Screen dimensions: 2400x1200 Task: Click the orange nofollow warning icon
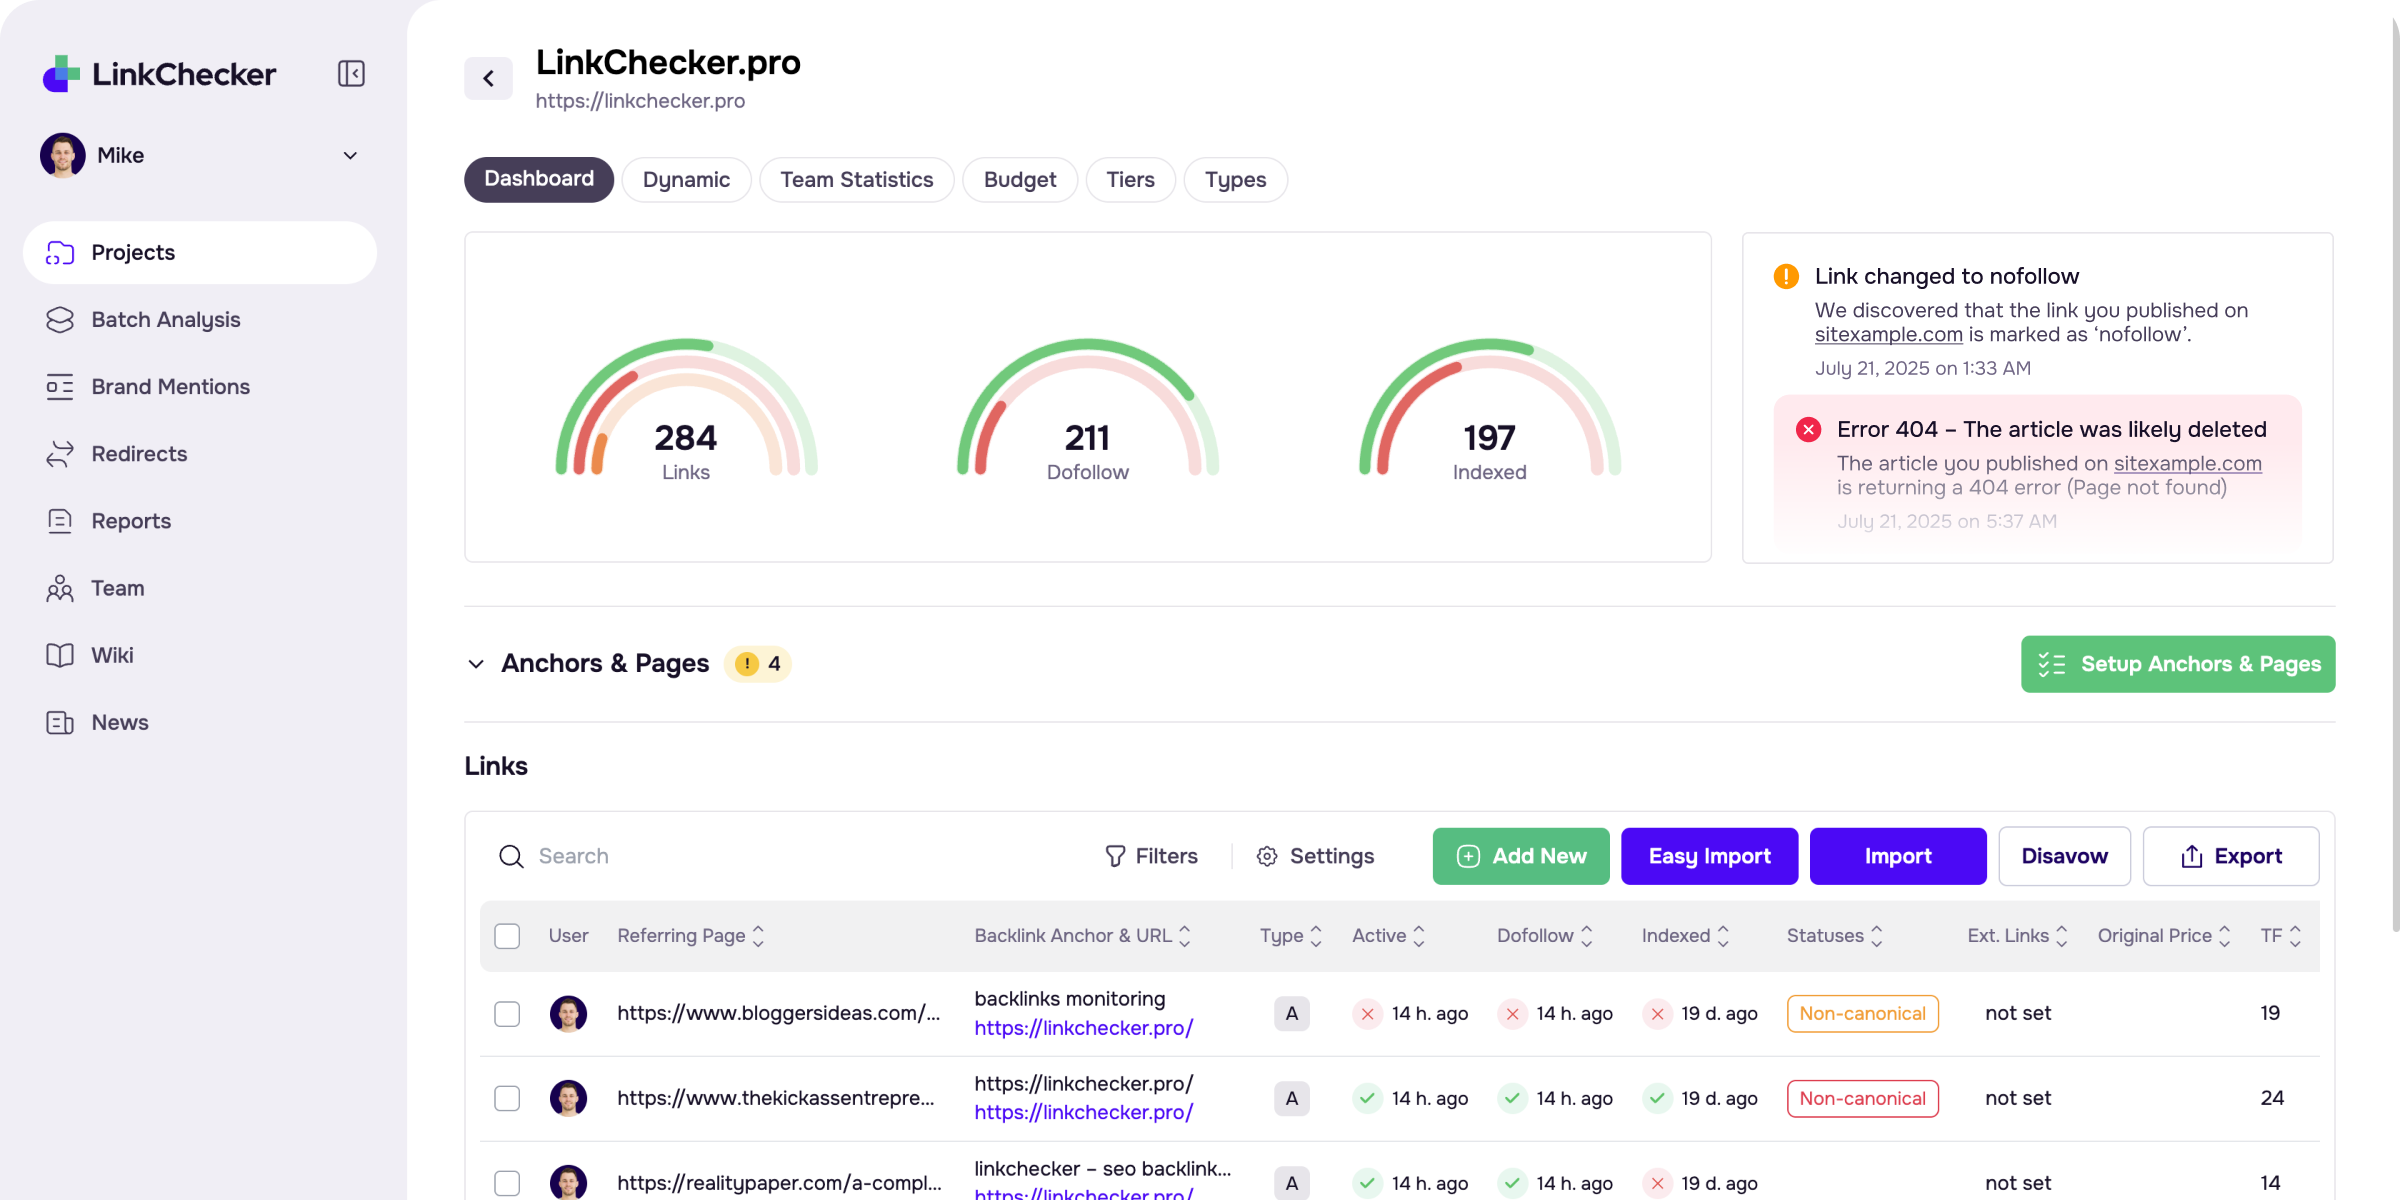coord(1786,276)
